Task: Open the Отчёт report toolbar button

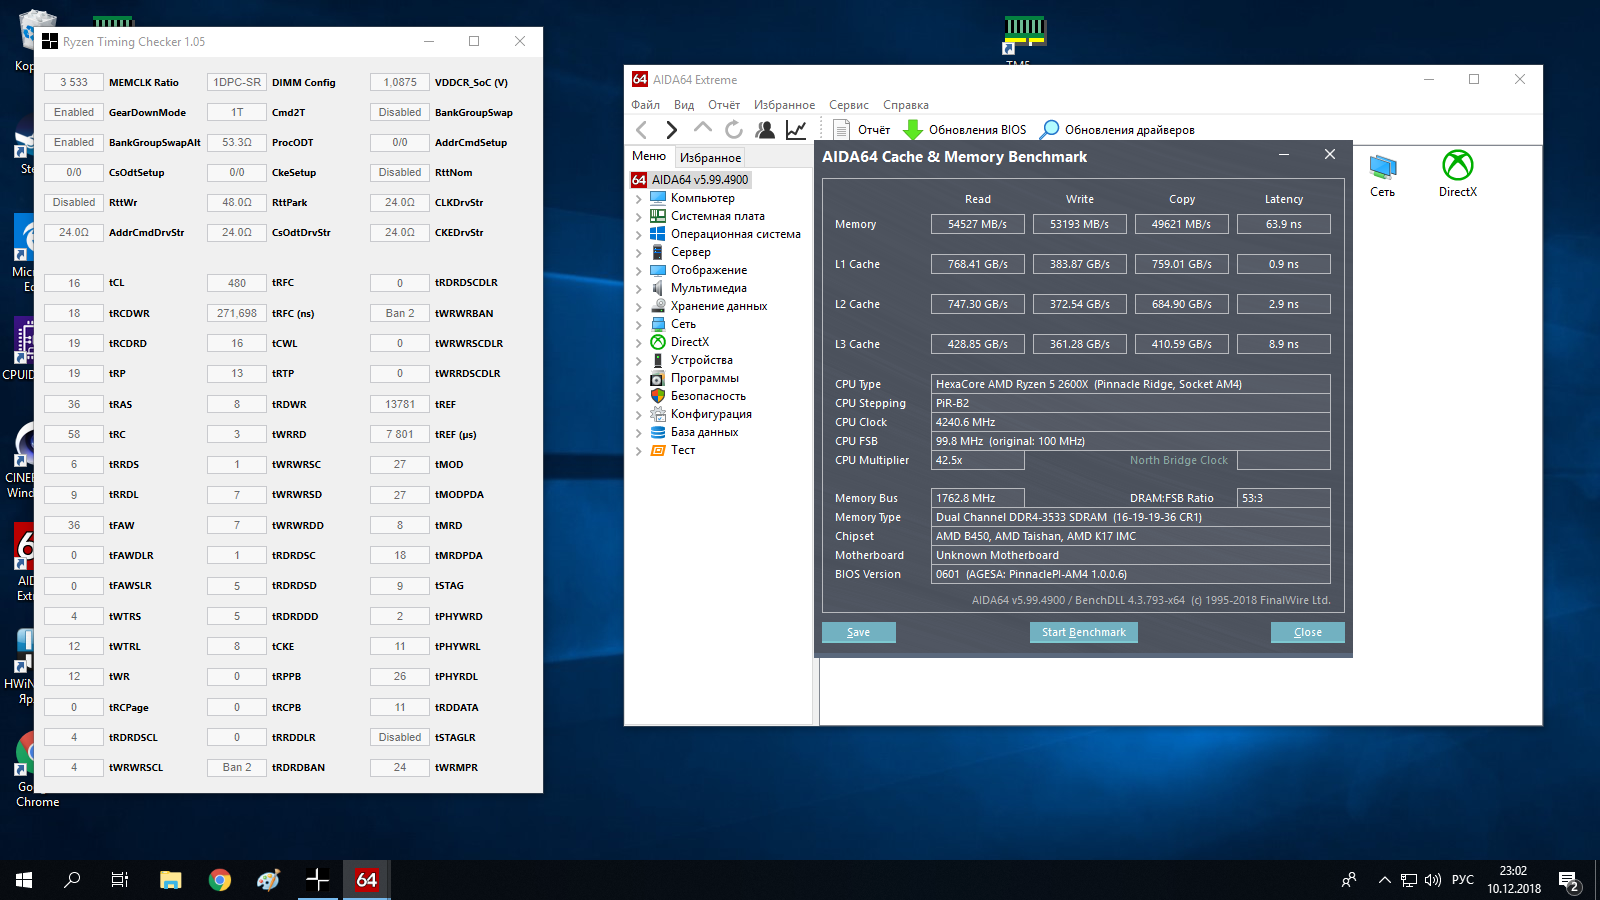Action: (x=862, y=129)
